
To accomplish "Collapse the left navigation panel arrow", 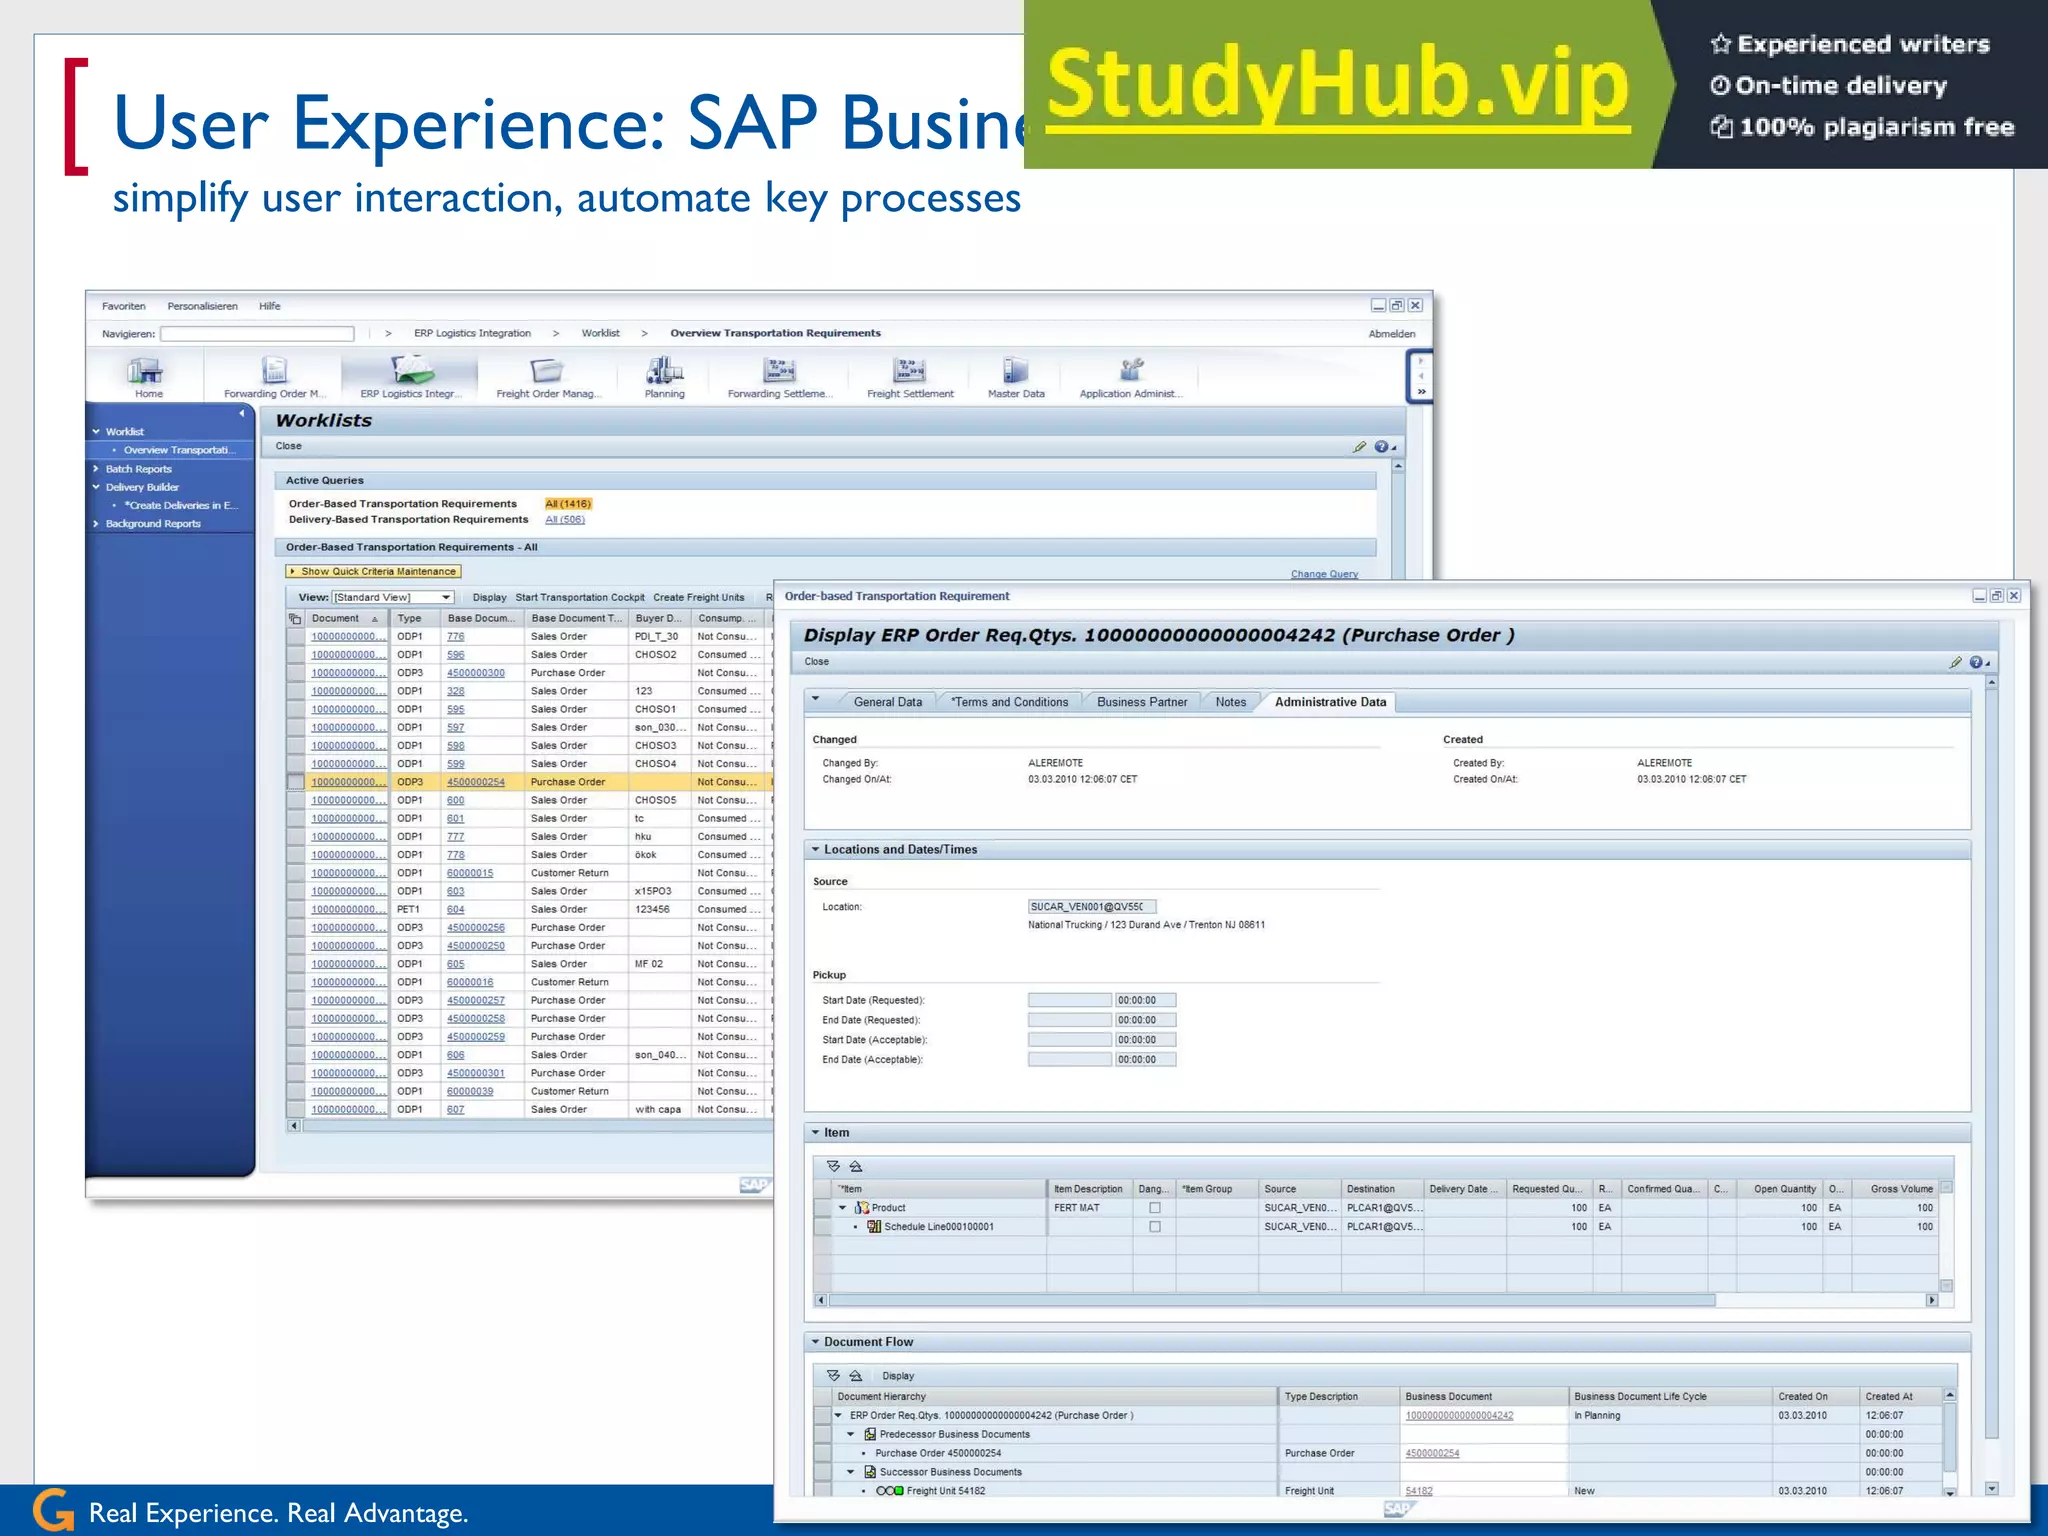I will (x=242, y=413).
